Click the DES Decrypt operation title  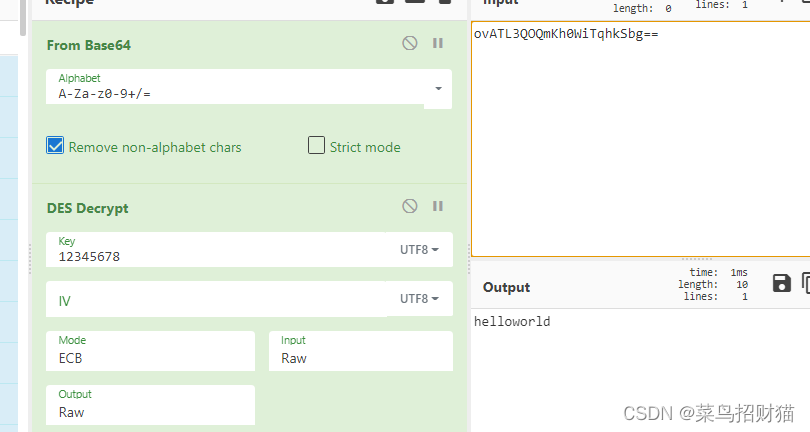[87, 208]
